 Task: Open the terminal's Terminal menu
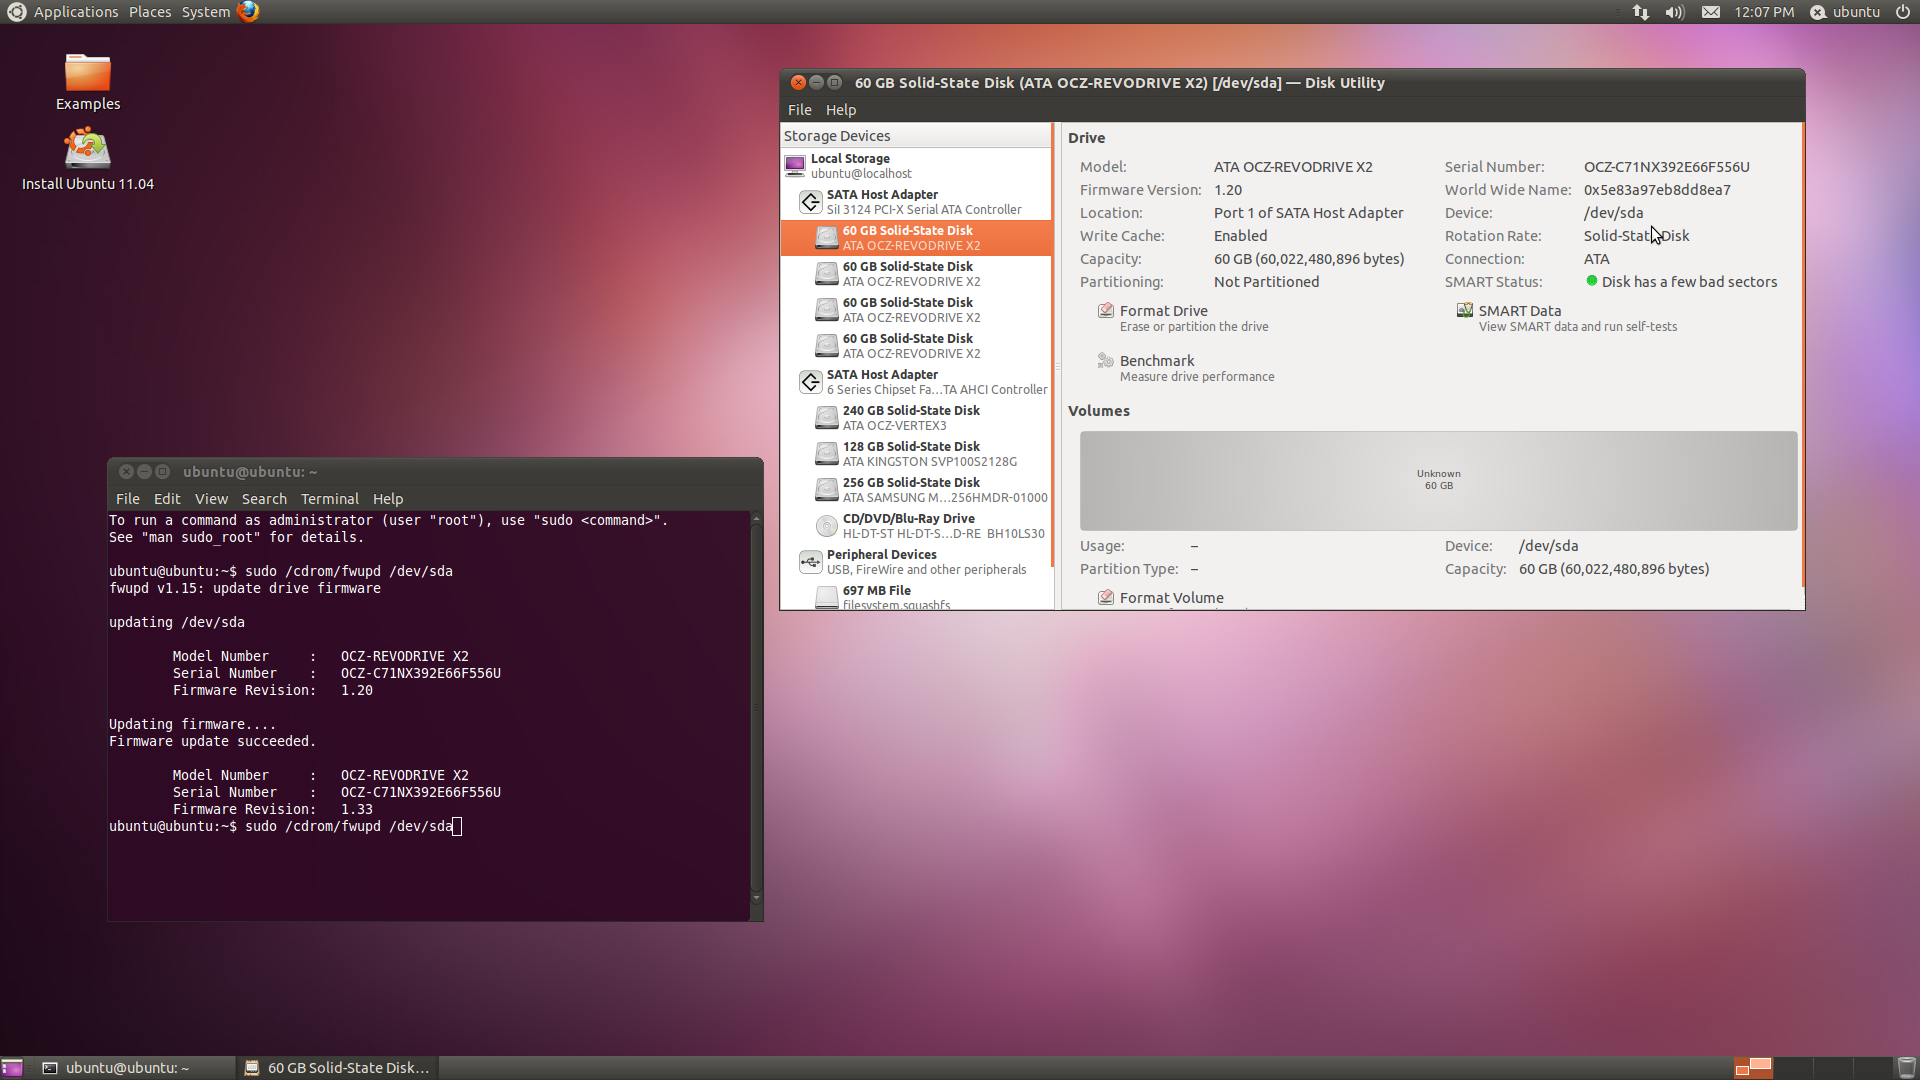click(330, 499)
